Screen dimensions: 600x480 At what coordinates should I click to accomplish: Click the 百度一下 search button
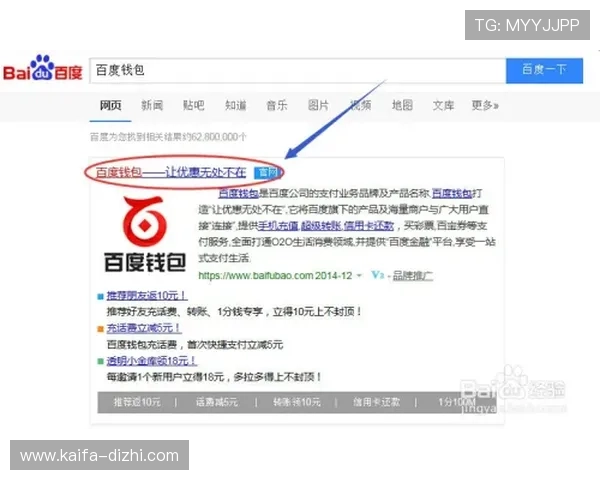[544, 70]
